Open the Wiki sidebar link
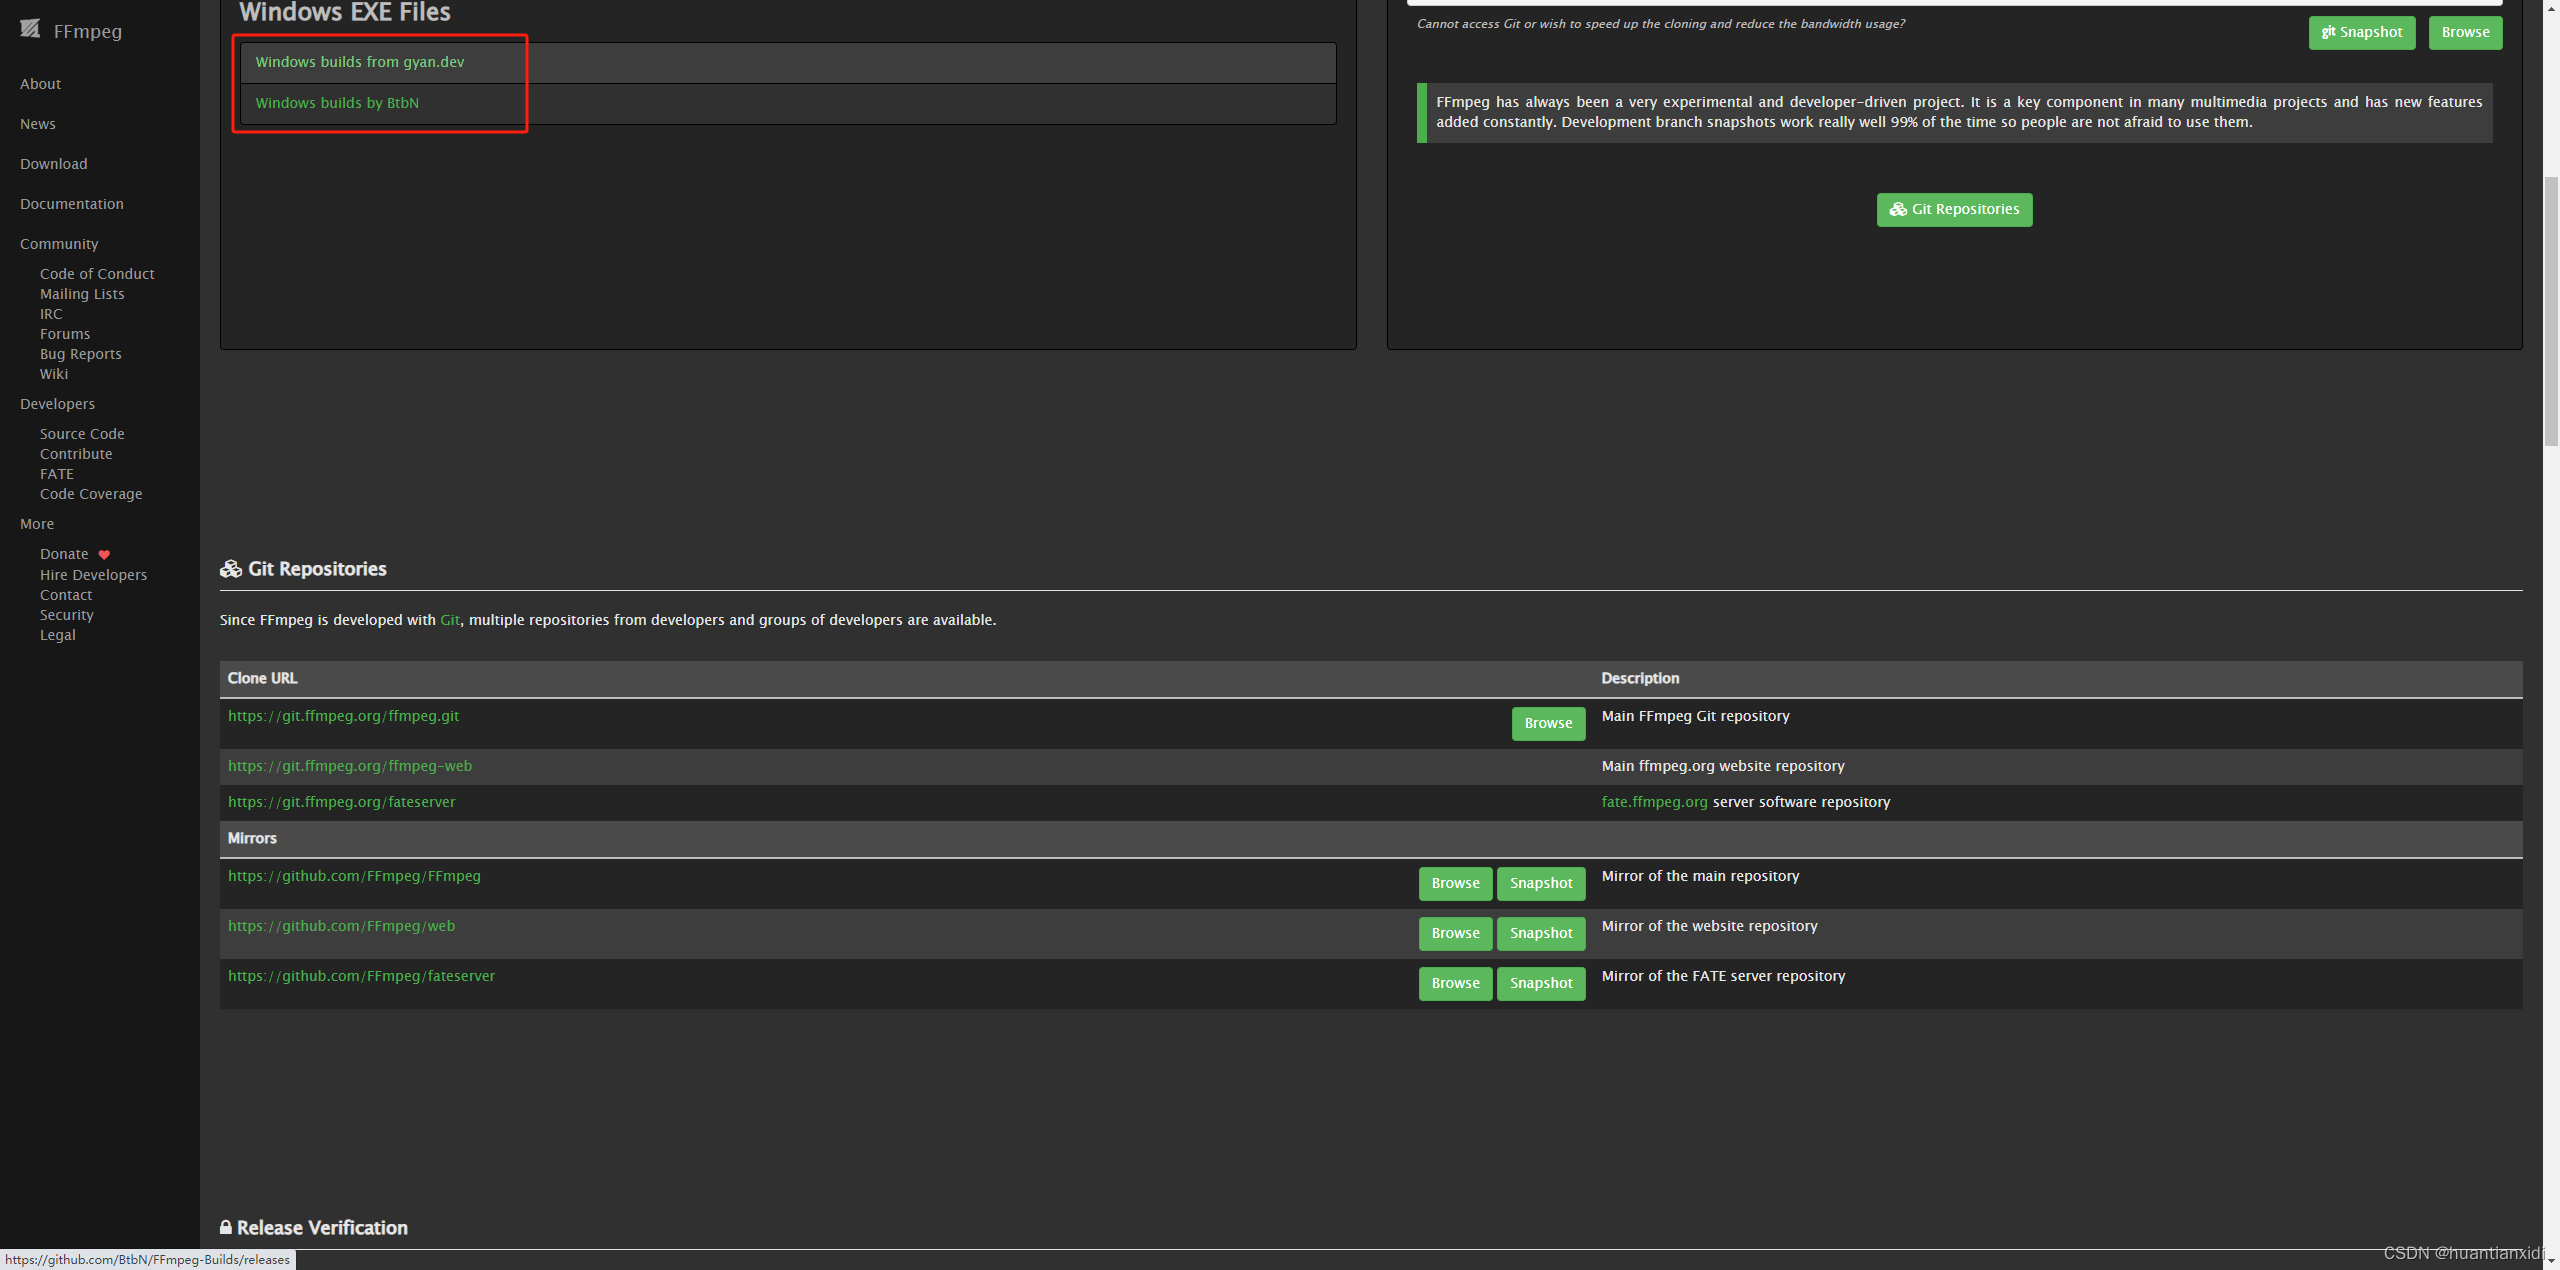 click(x=54, y=374)
